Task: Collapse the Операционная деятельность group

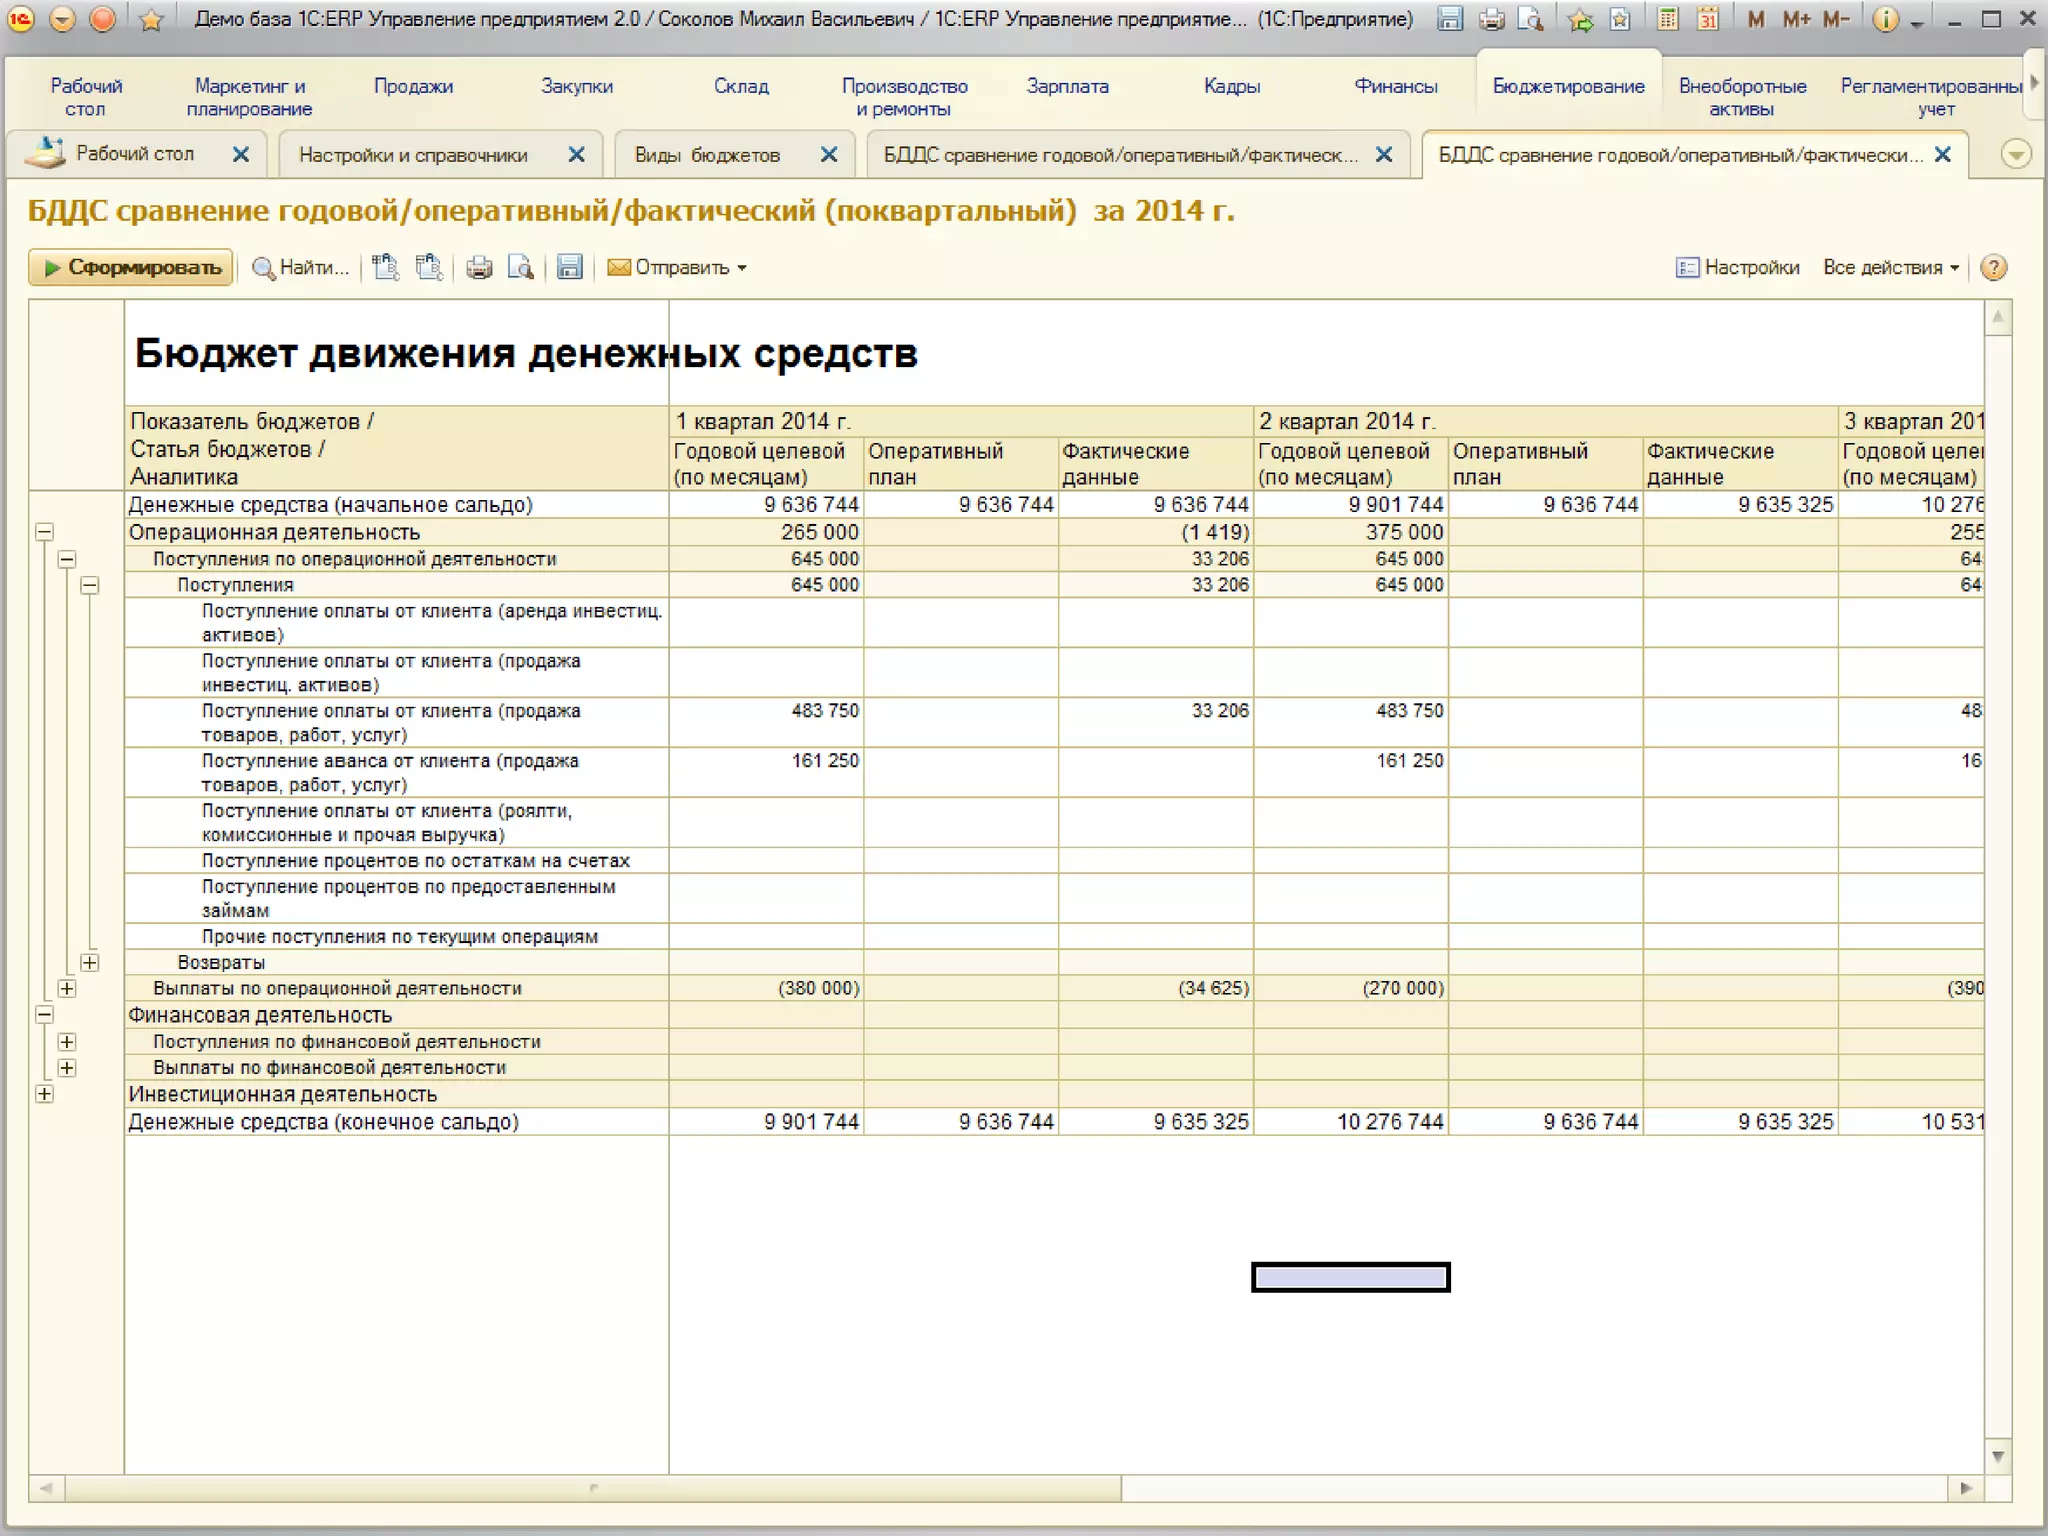Action: coord(44,532)
